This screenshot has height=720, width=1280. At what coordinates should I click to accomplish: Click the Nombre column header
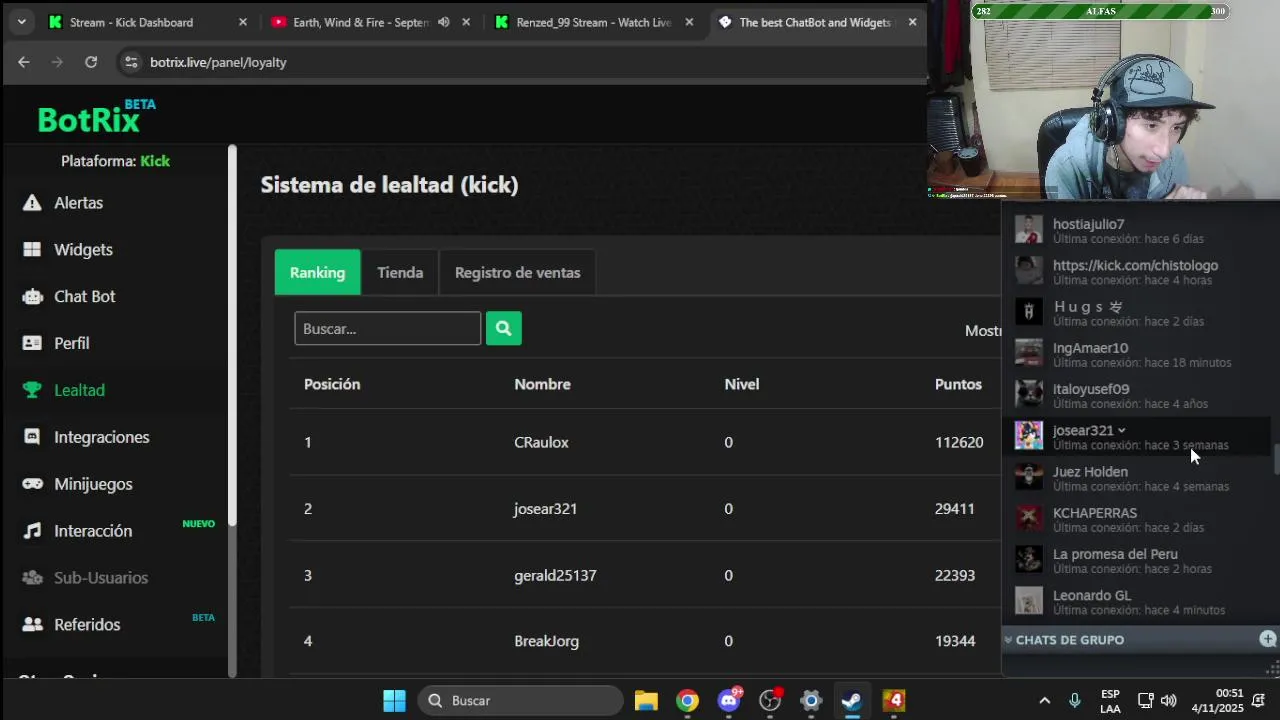coord(542,384)
